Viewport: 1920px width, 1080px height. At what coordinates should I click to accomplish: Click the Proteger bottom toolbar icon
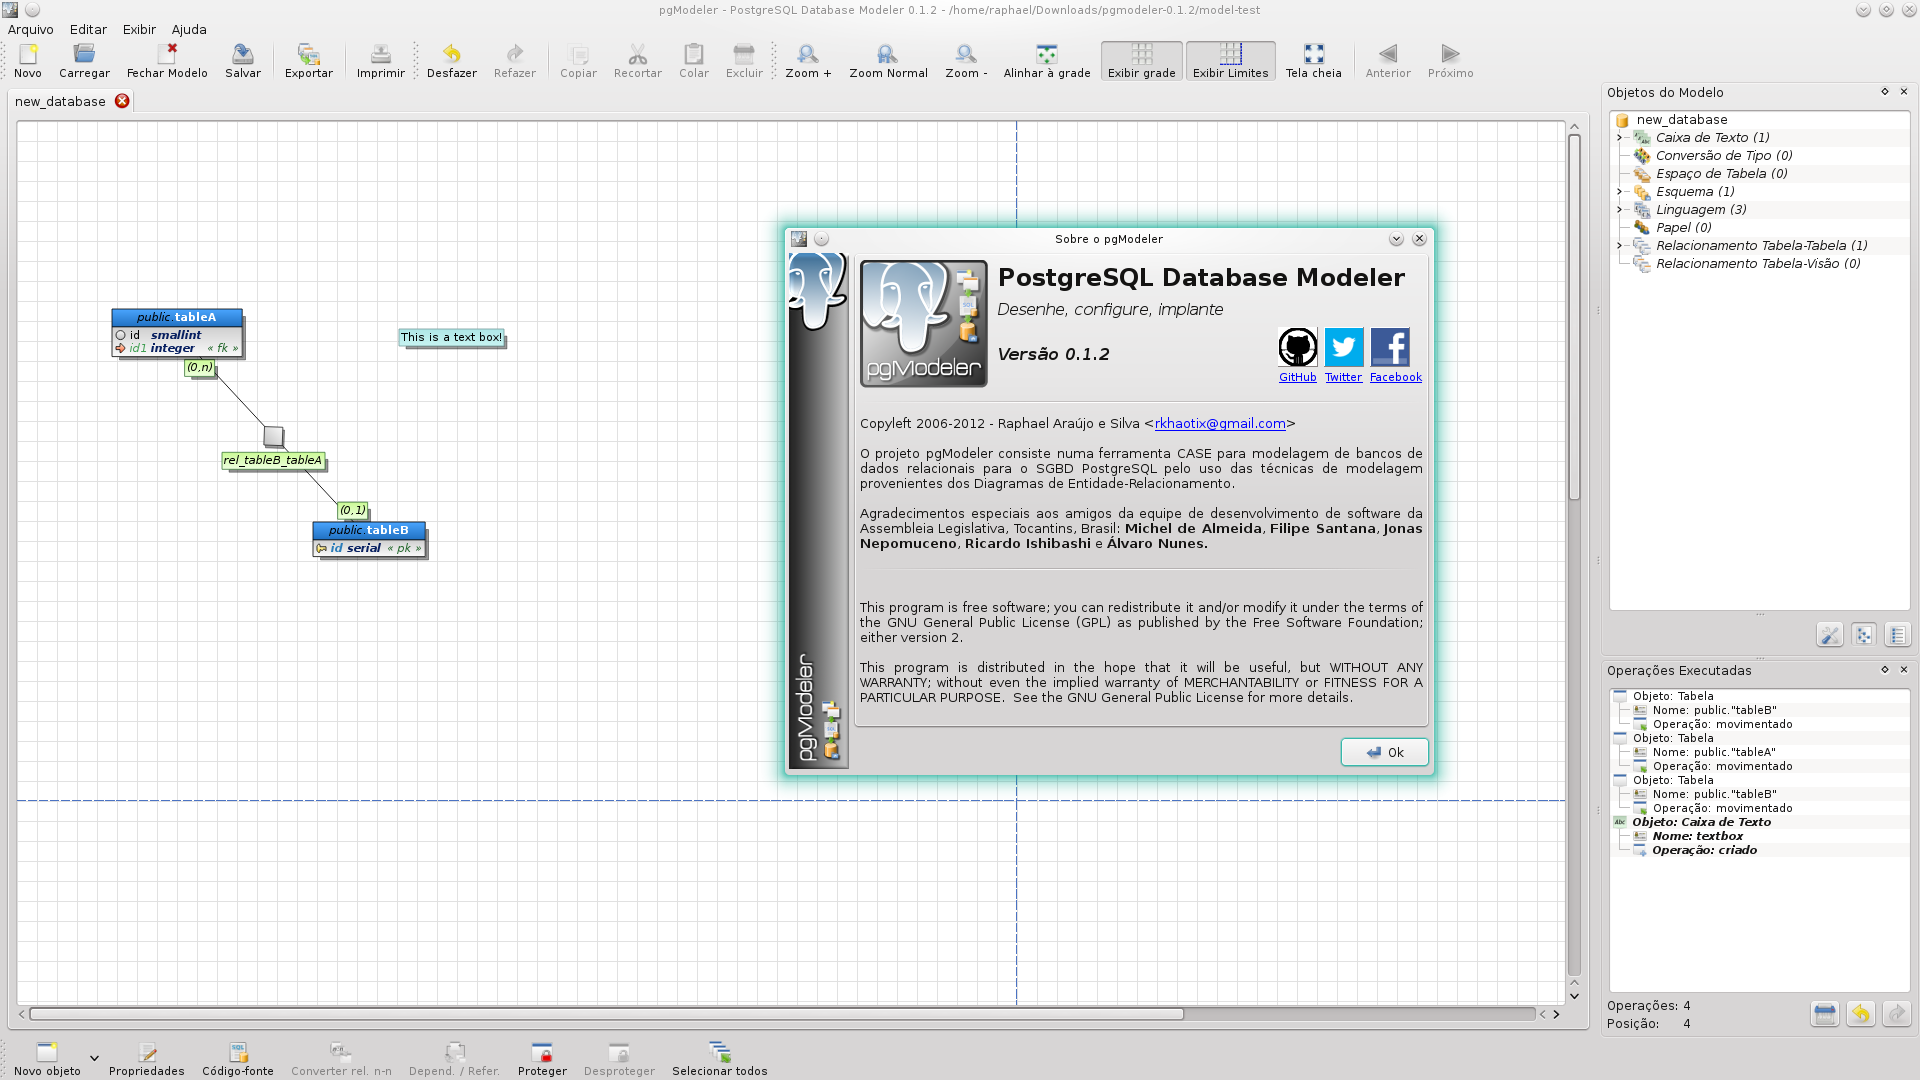tap(542, 1052)
